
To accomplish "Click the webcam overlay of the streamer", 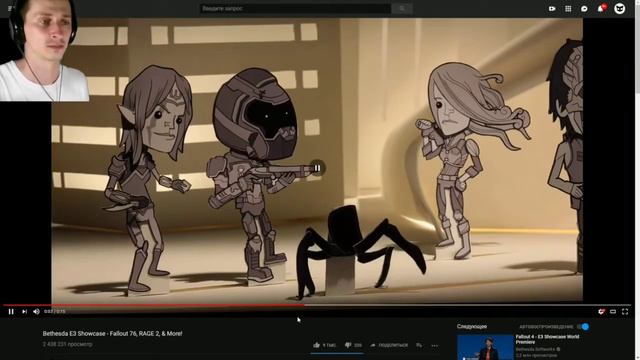I will pyautogui.click(x=44, y=51).
